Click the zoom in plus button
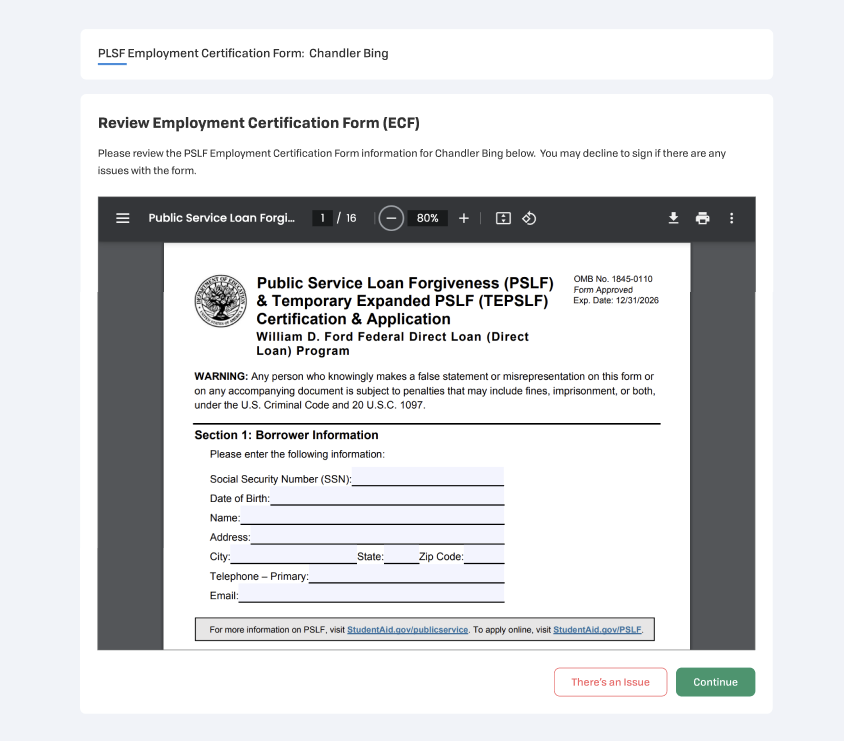Viewport: 844px width, 741px height. pos(464,218)
